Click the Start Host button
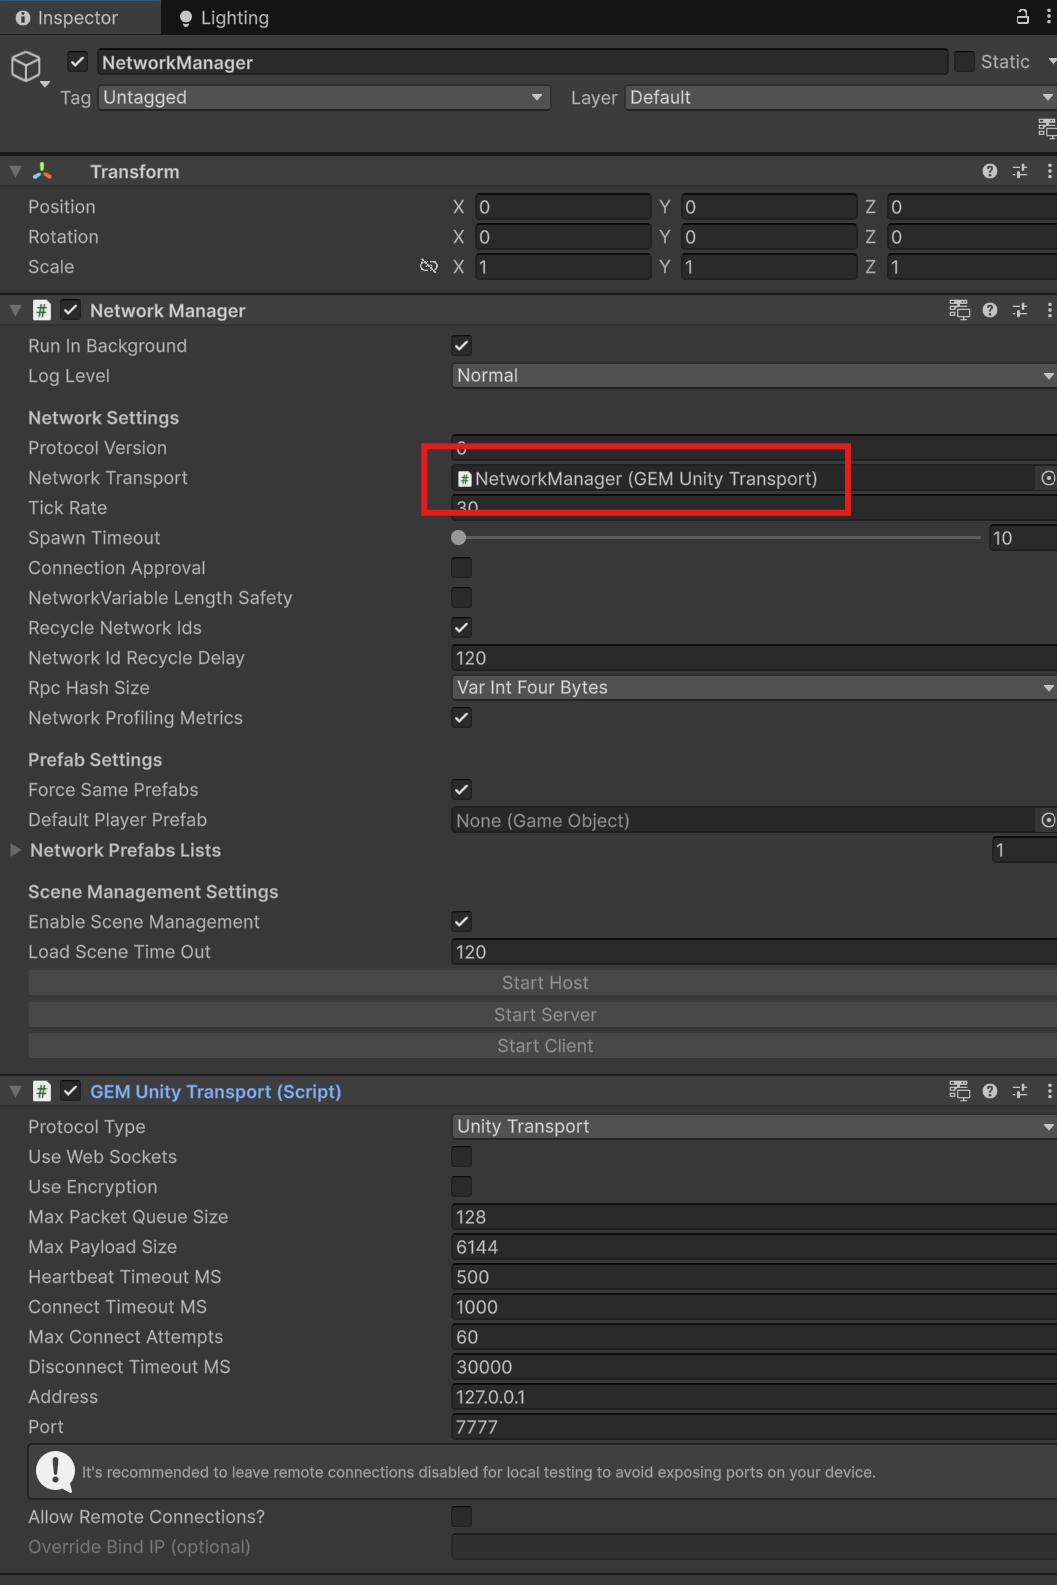Viewport: 1057px width, 1585px height. [x=544, y=983]
